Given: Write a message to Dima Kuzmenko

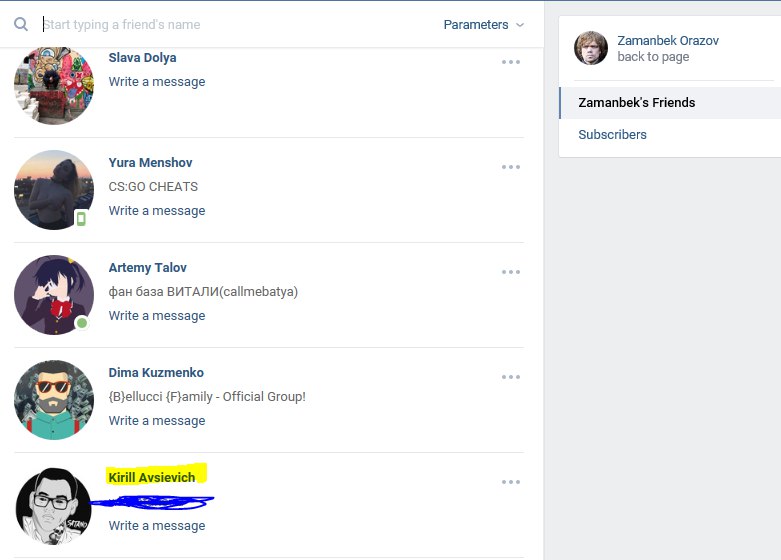Looking at the screenshot, I should coord(157,421).
